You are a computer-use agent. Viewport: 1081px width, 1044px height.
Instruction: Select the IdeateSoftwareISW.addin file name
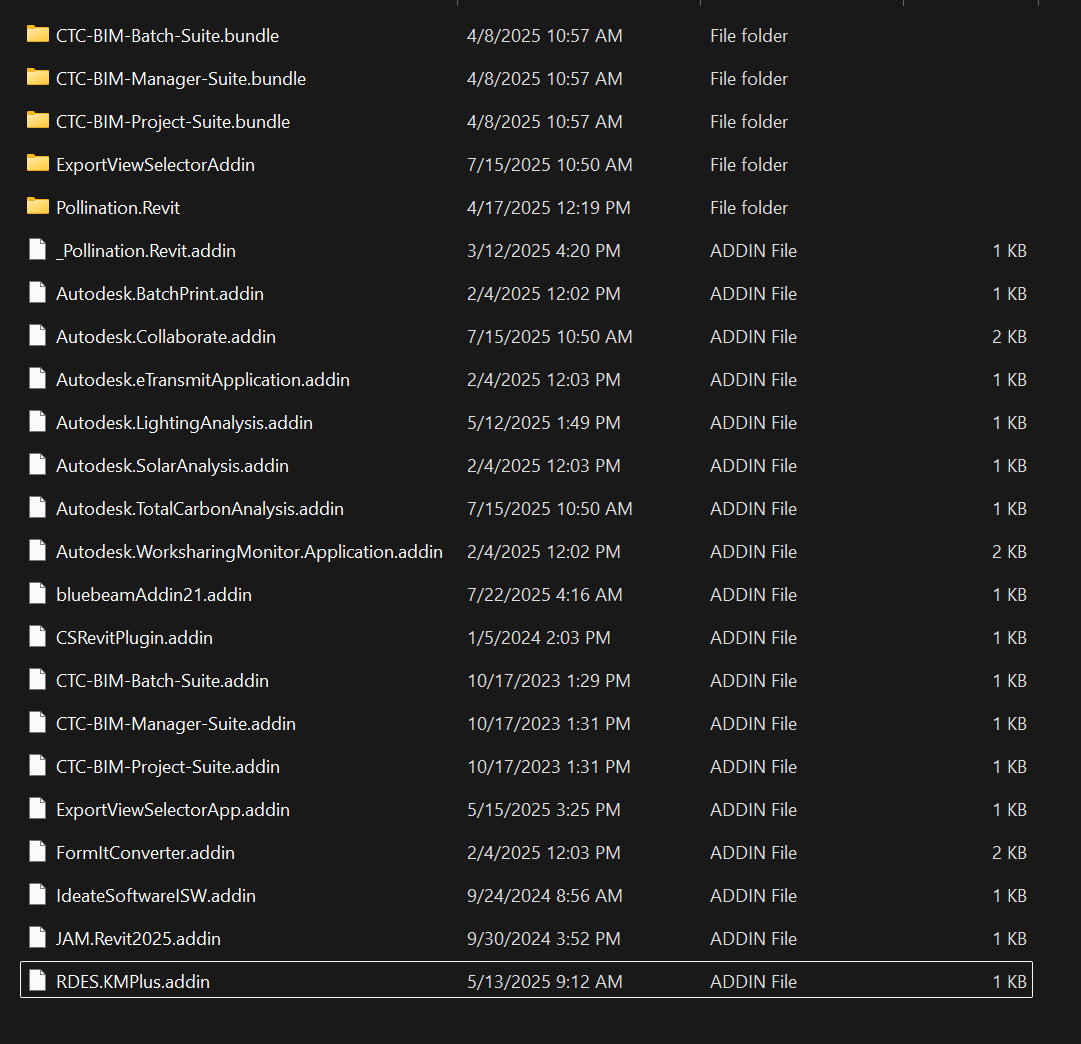(x=156, y=896)
